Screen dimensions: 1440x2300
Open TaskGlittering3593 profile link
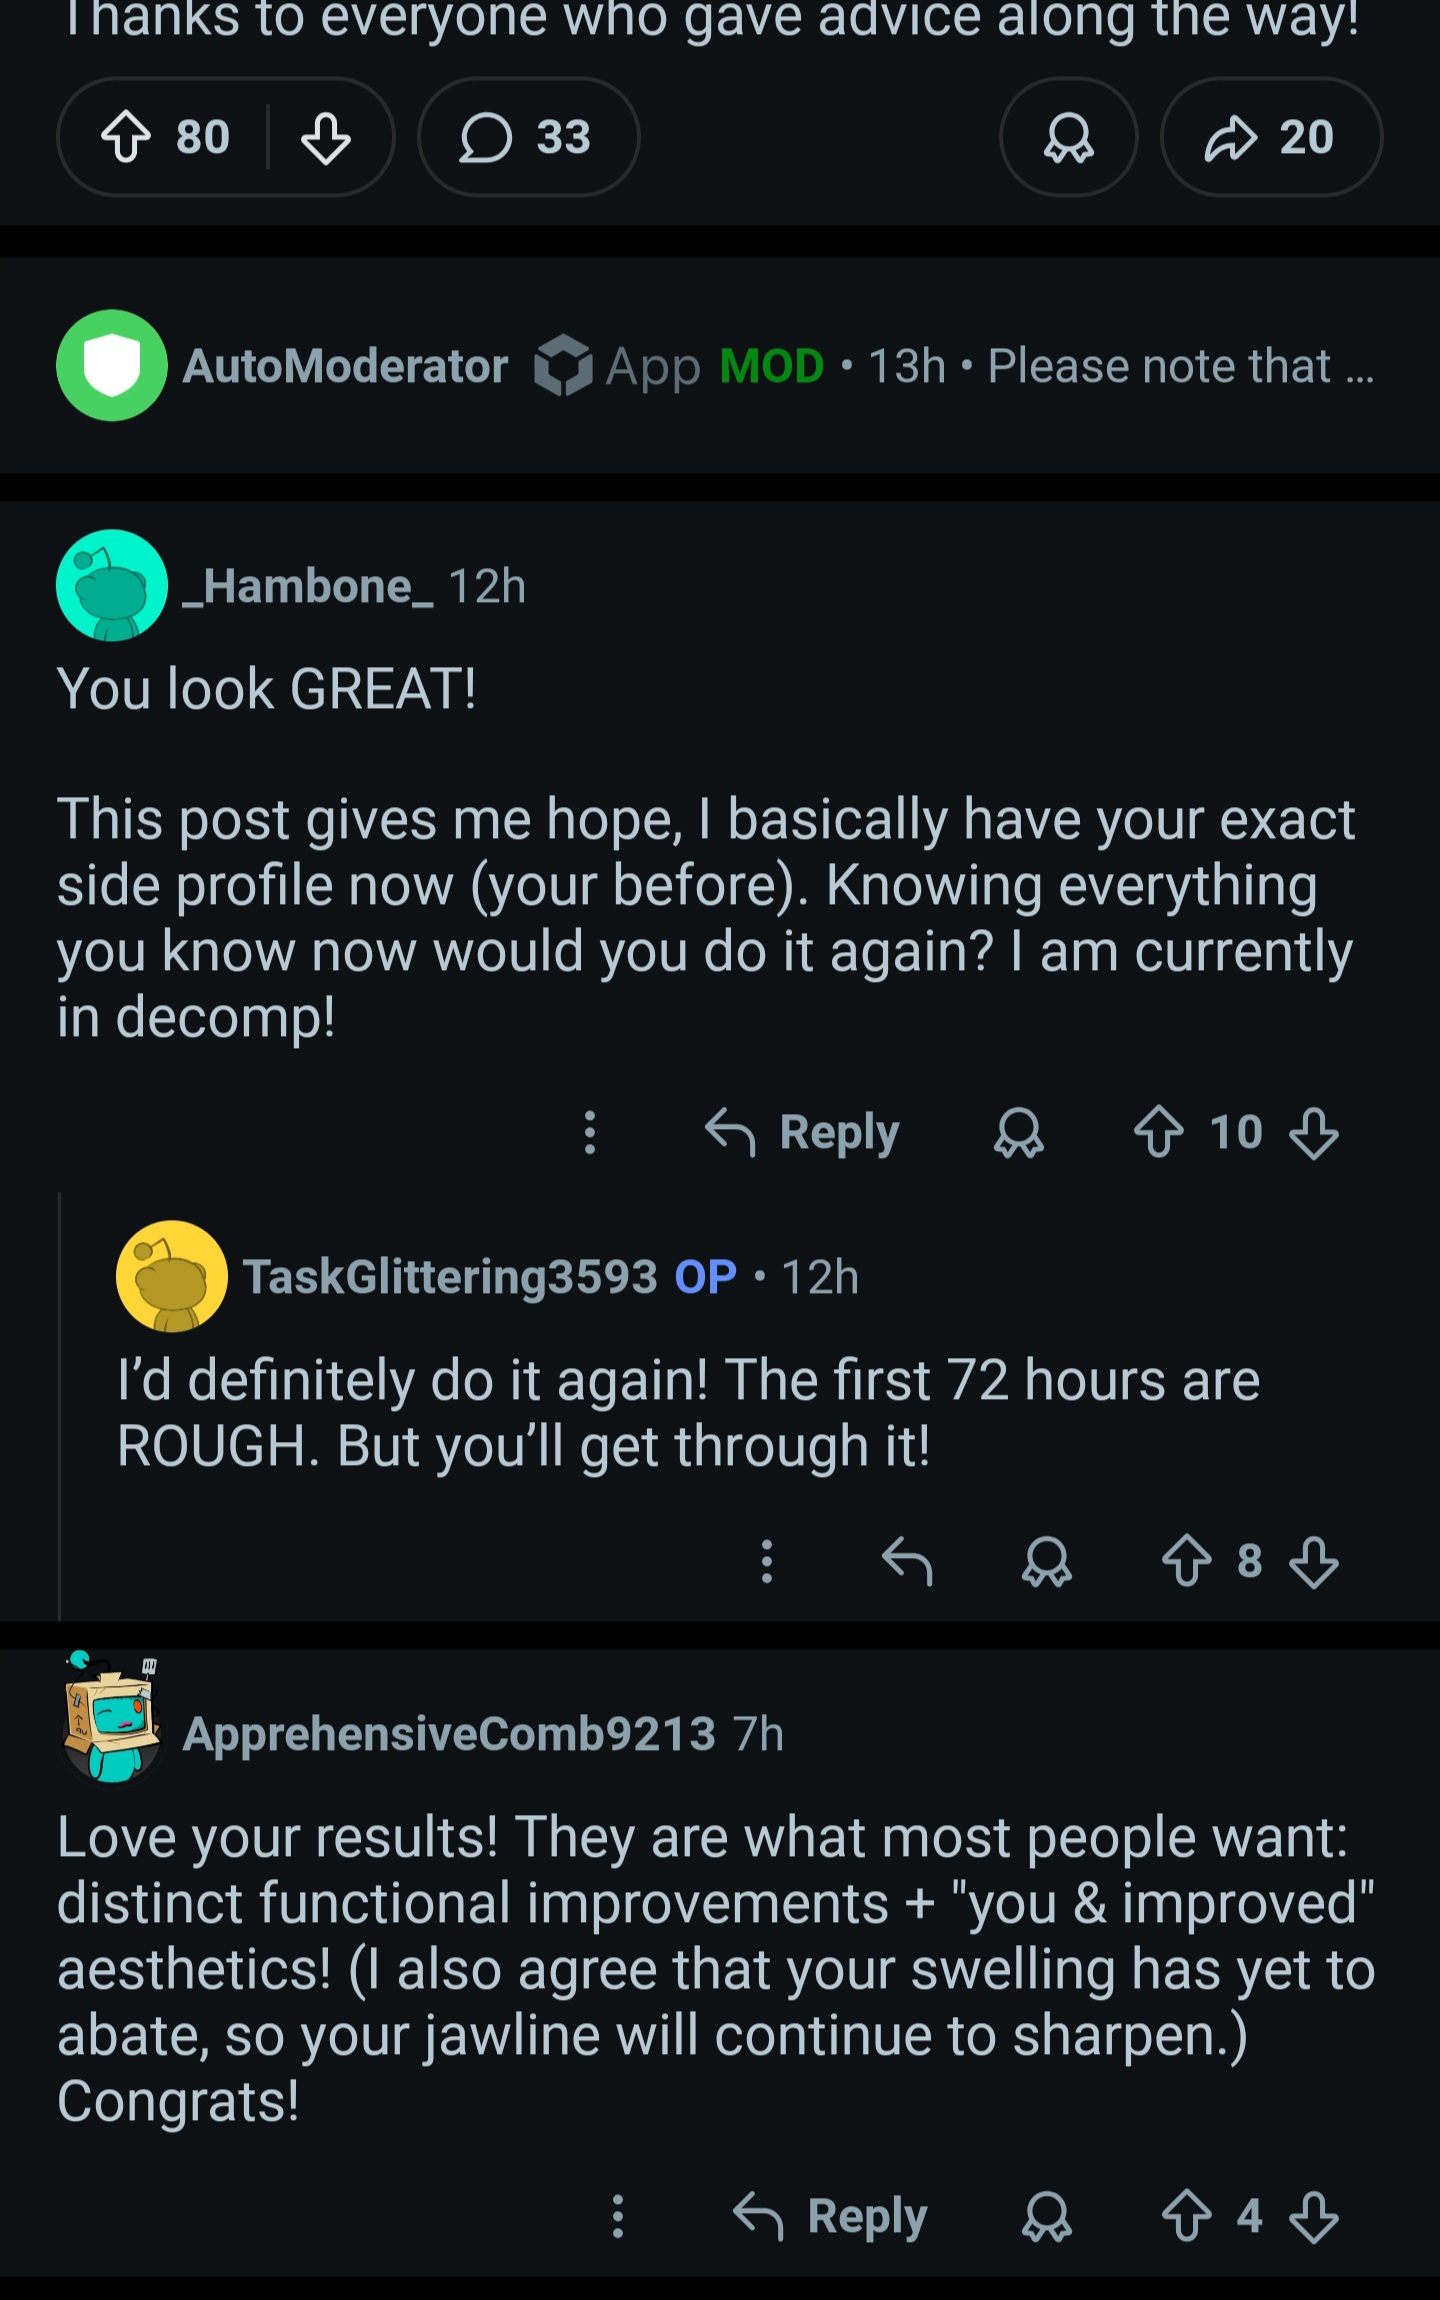point(450,1276)
